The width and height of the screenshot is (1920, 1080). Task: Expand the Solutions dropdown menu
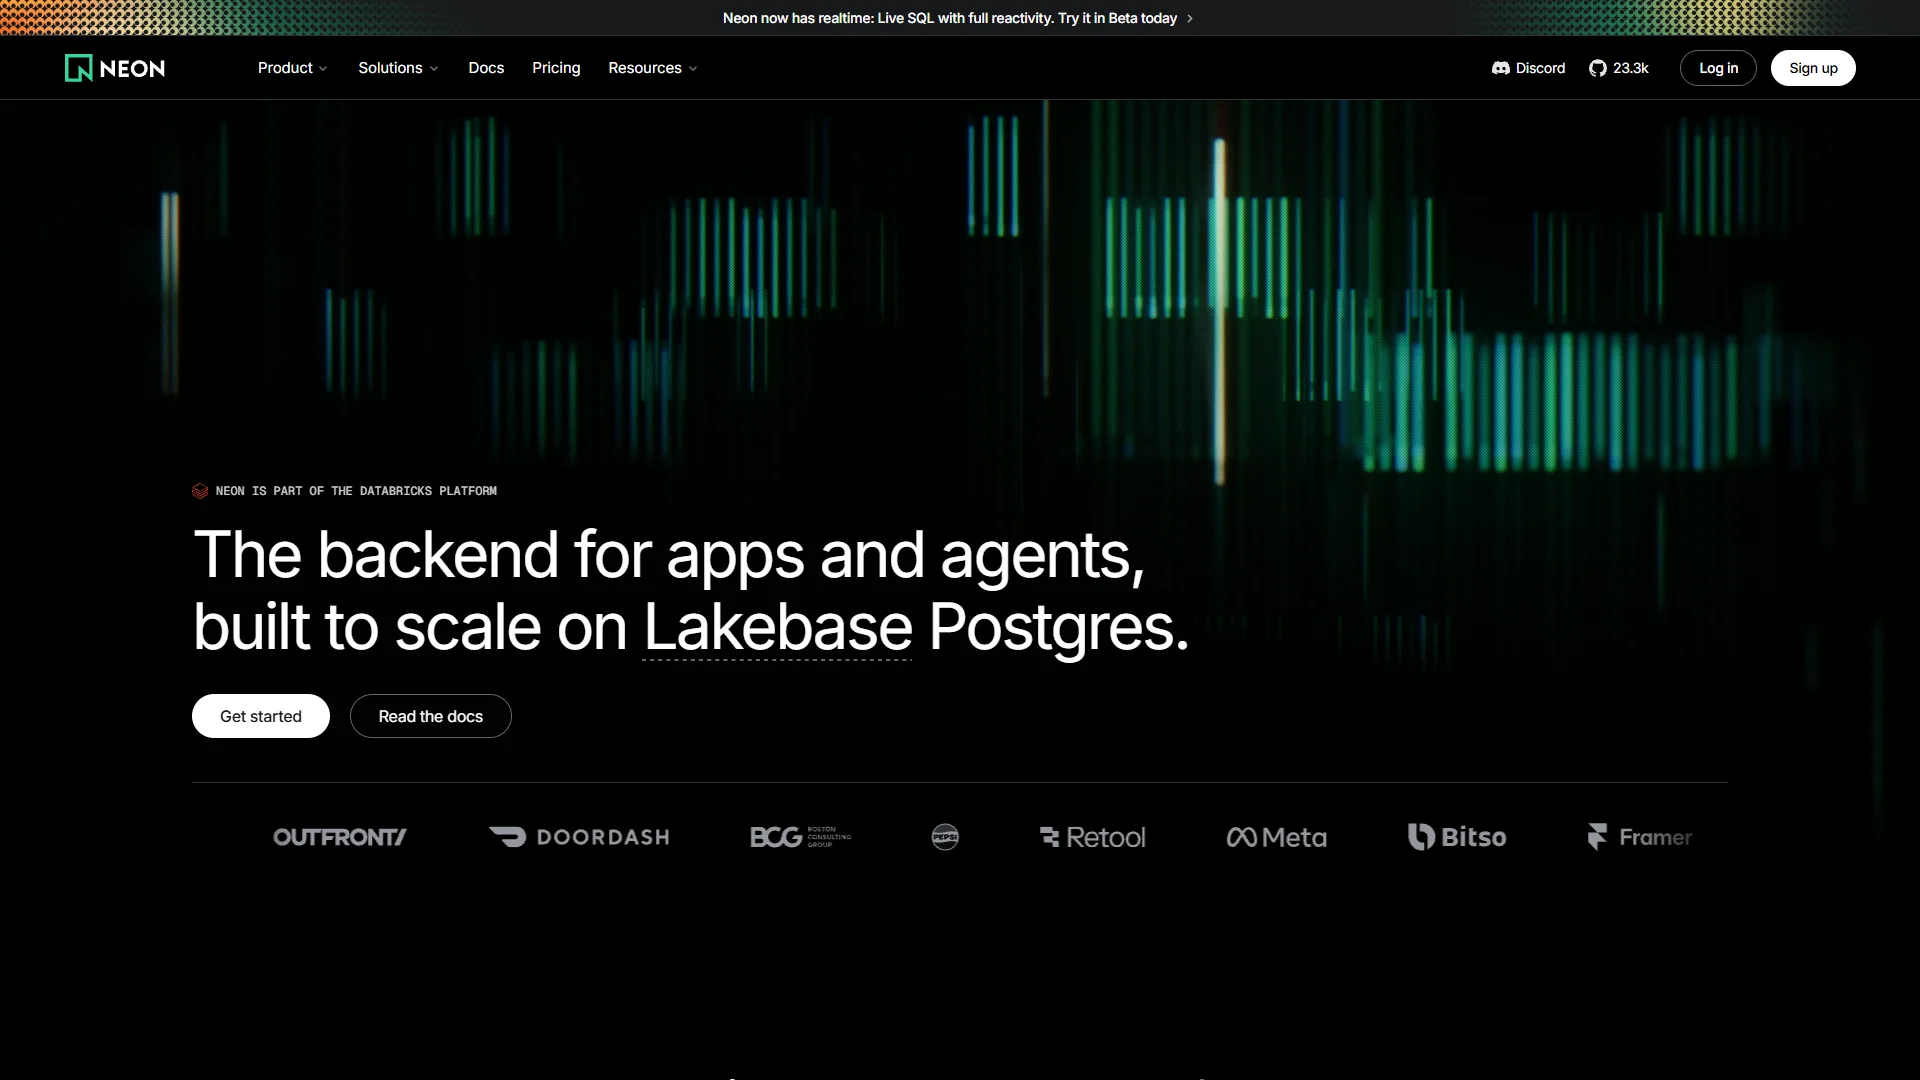pyautogui.click(x=398, y=68)
